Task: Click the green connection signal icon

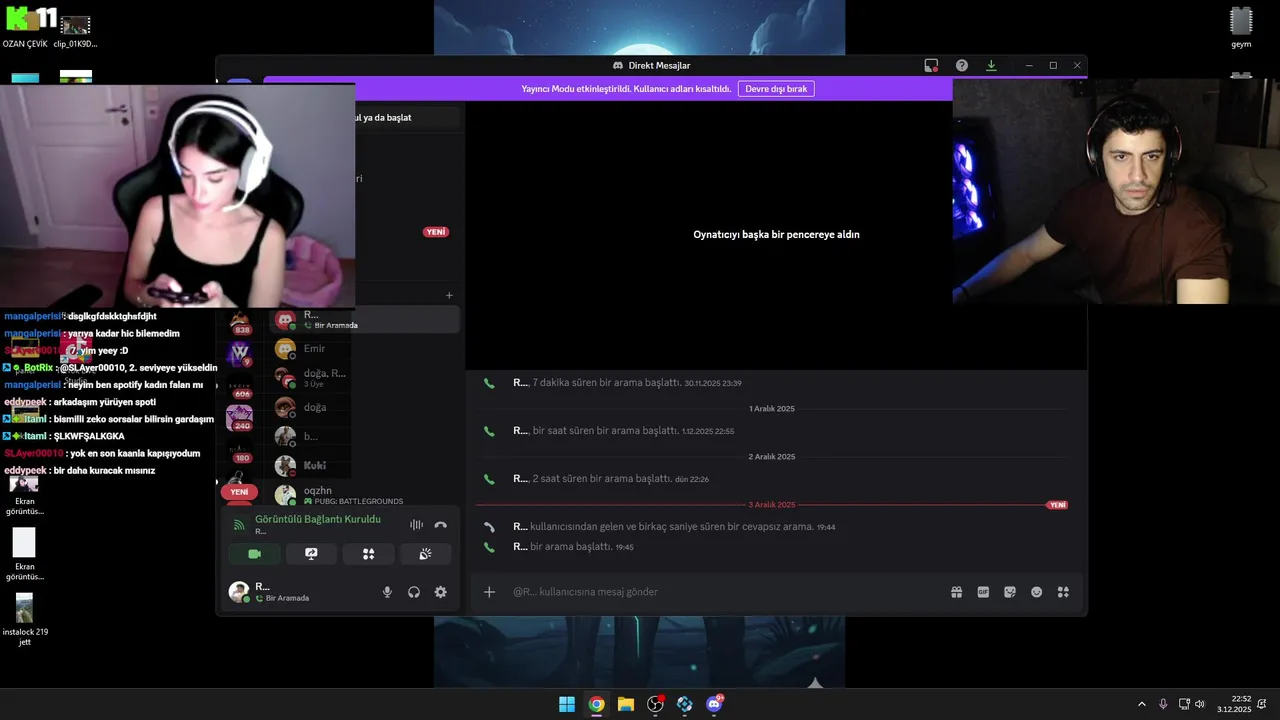Action: pos(239,525)
